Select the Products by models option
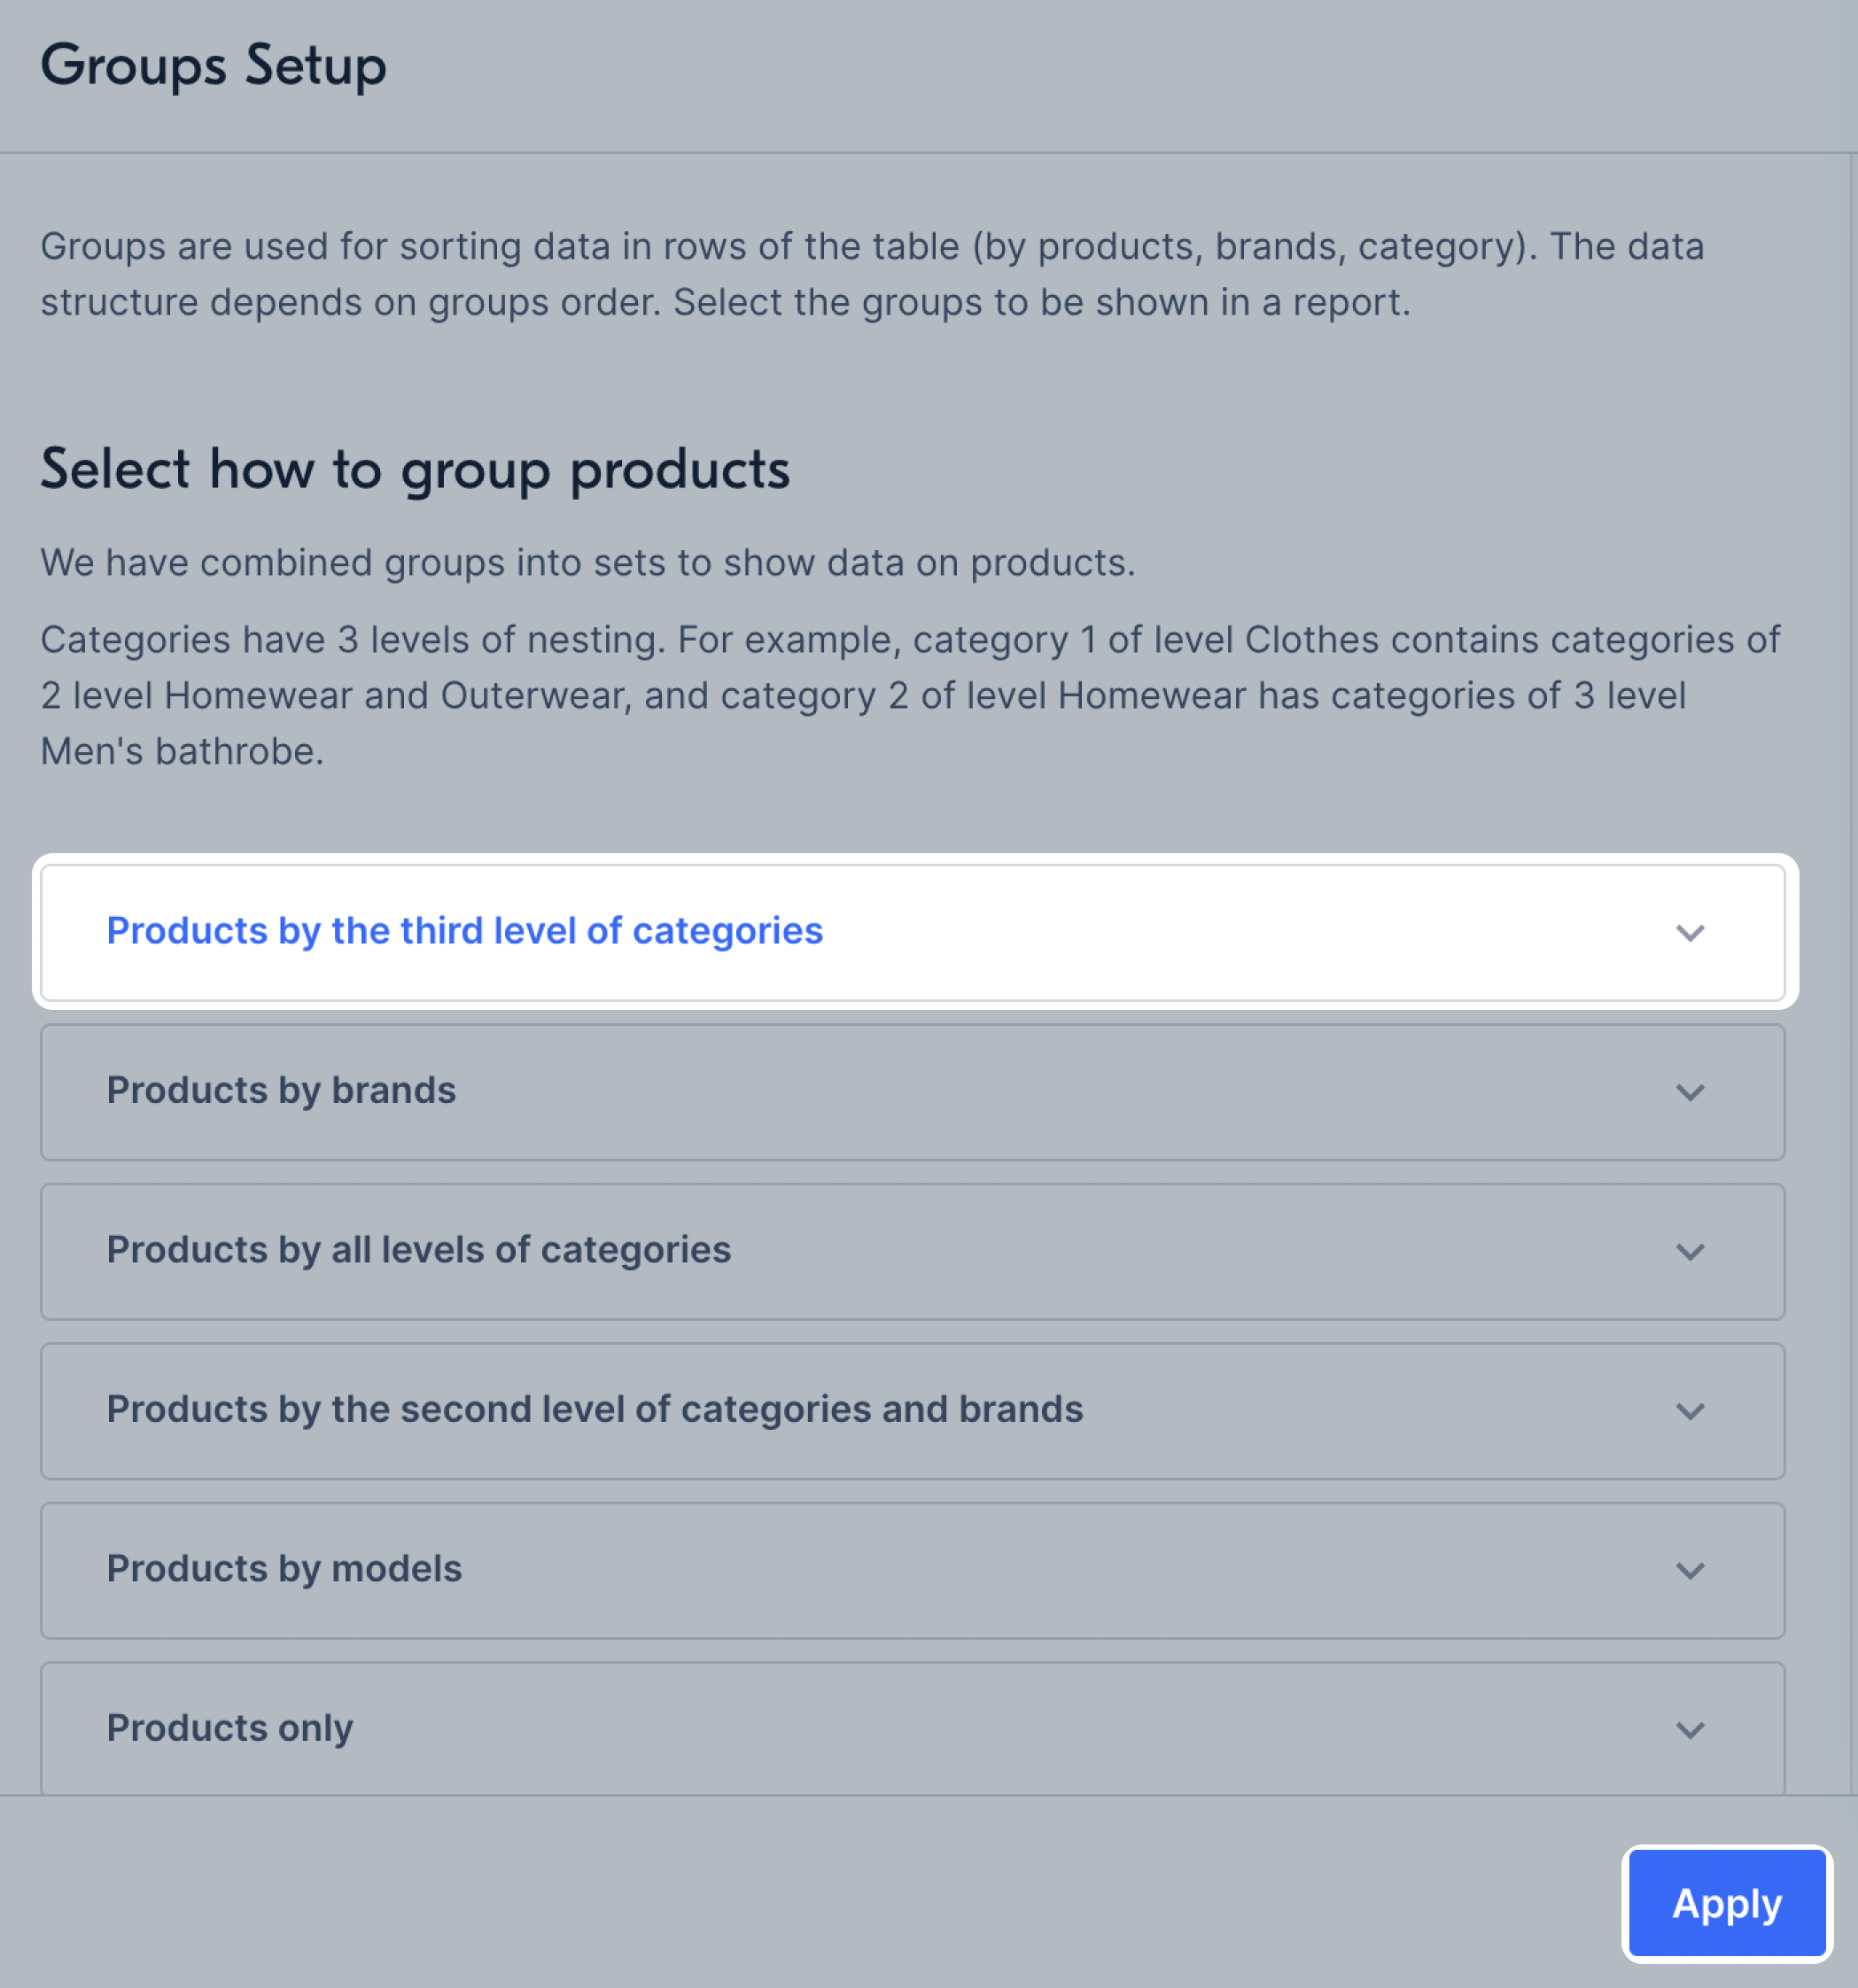The image size is (1858, 1988). 913,1571
